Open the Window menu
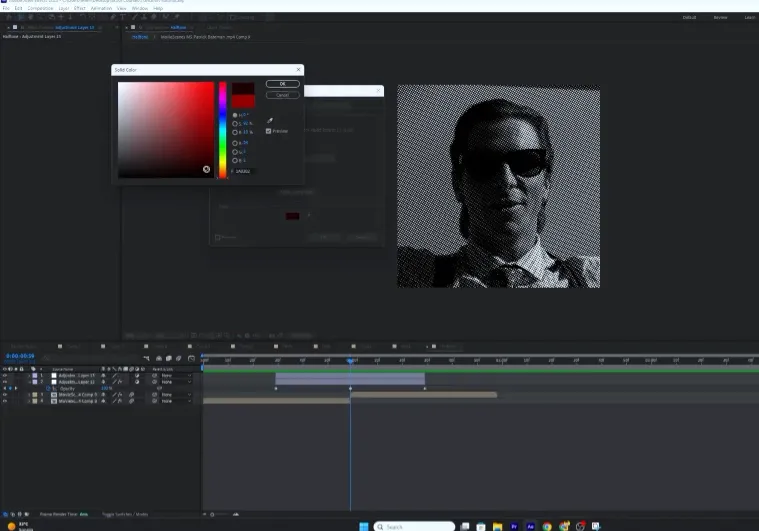The width and height of the screenshot is (759, 531). tap(140, 8)
